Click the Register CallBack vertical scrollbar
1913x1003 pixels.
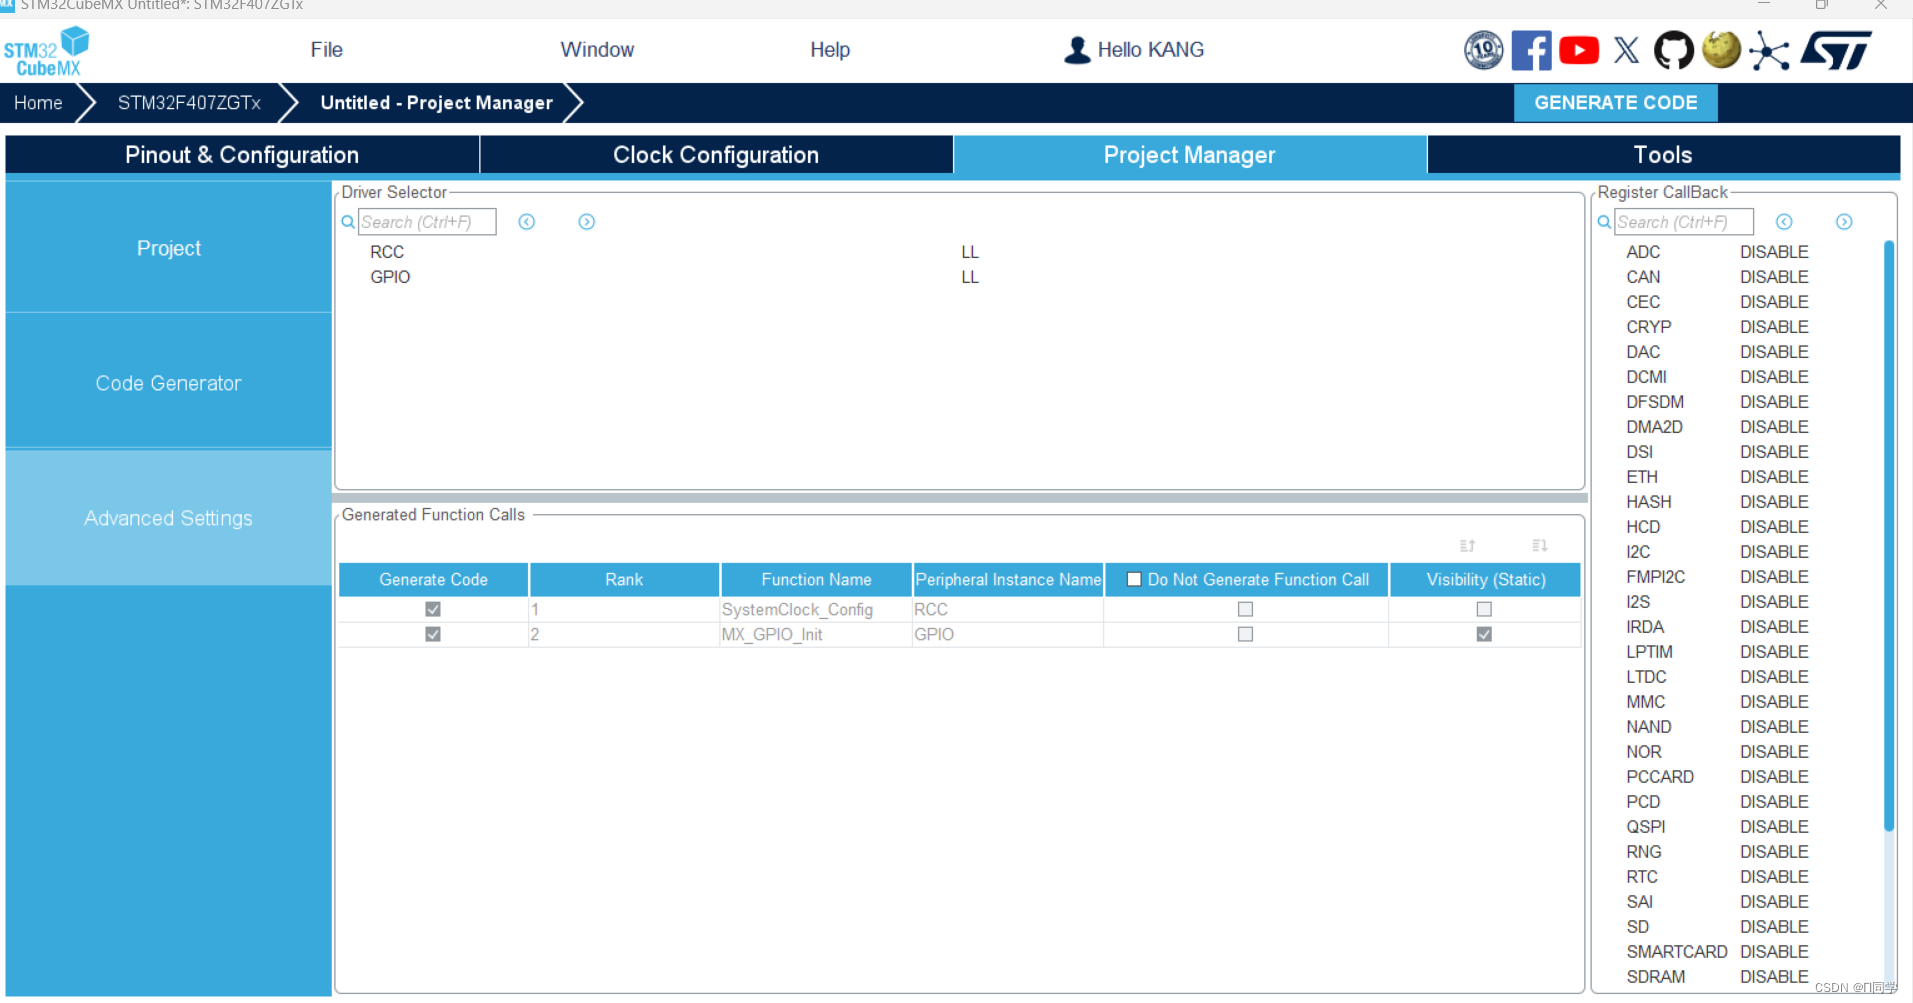(1889, 535)
